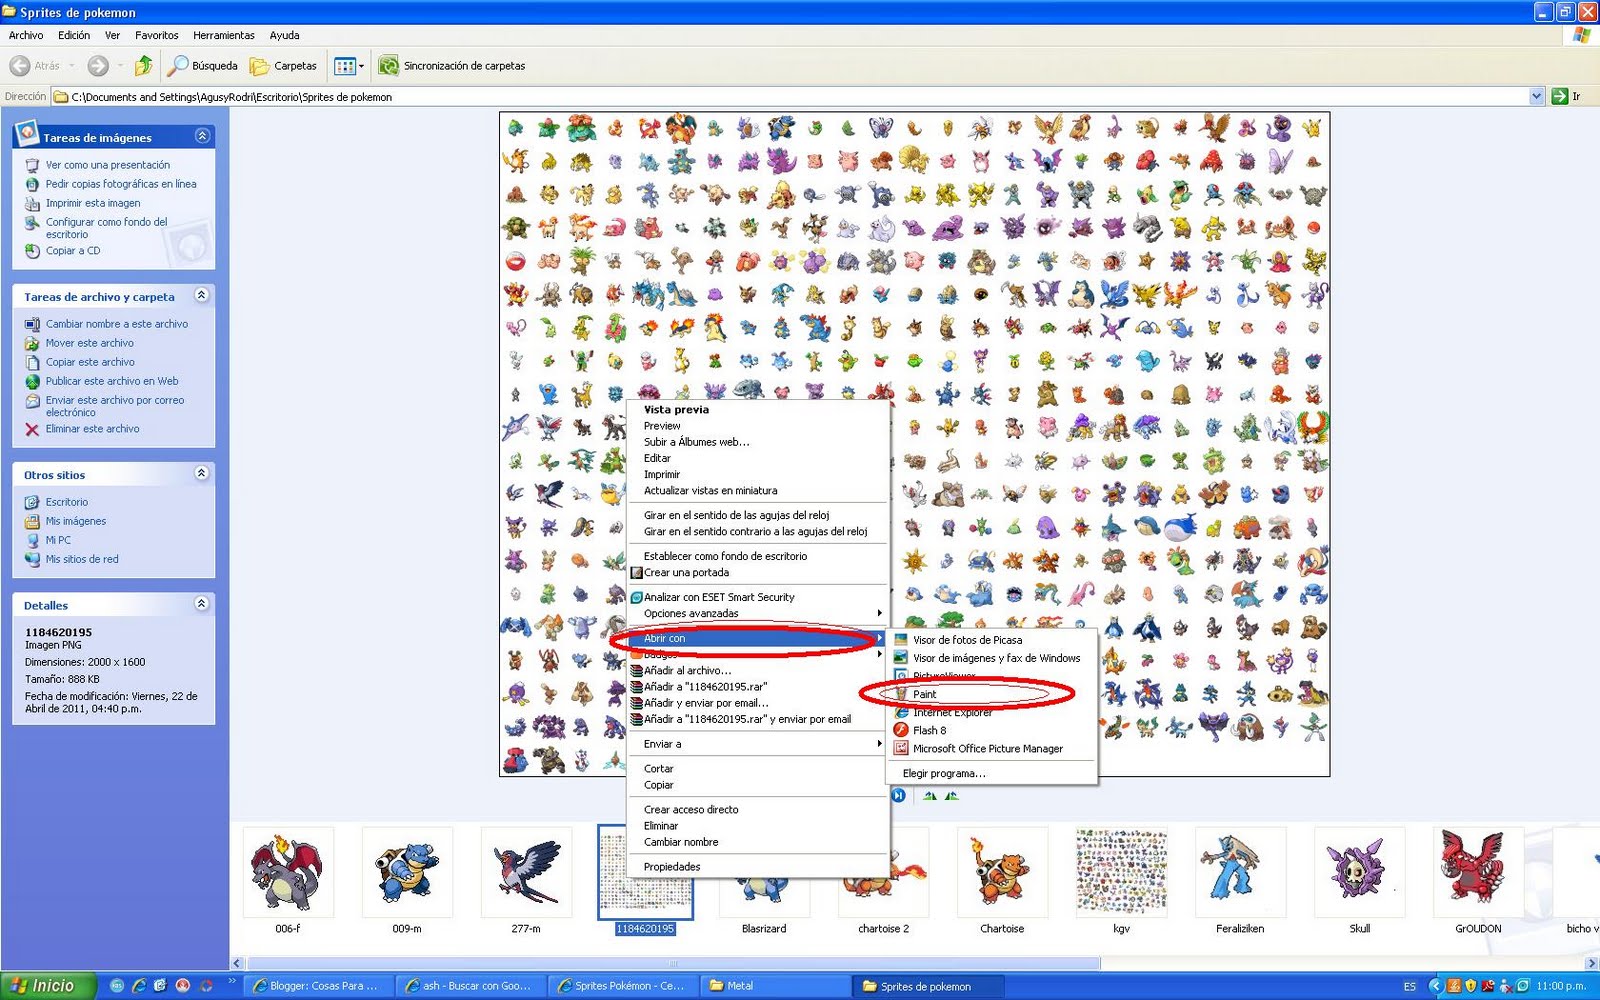
Task: Toggle the Carpetas folder pane
Action: (284, 66)
